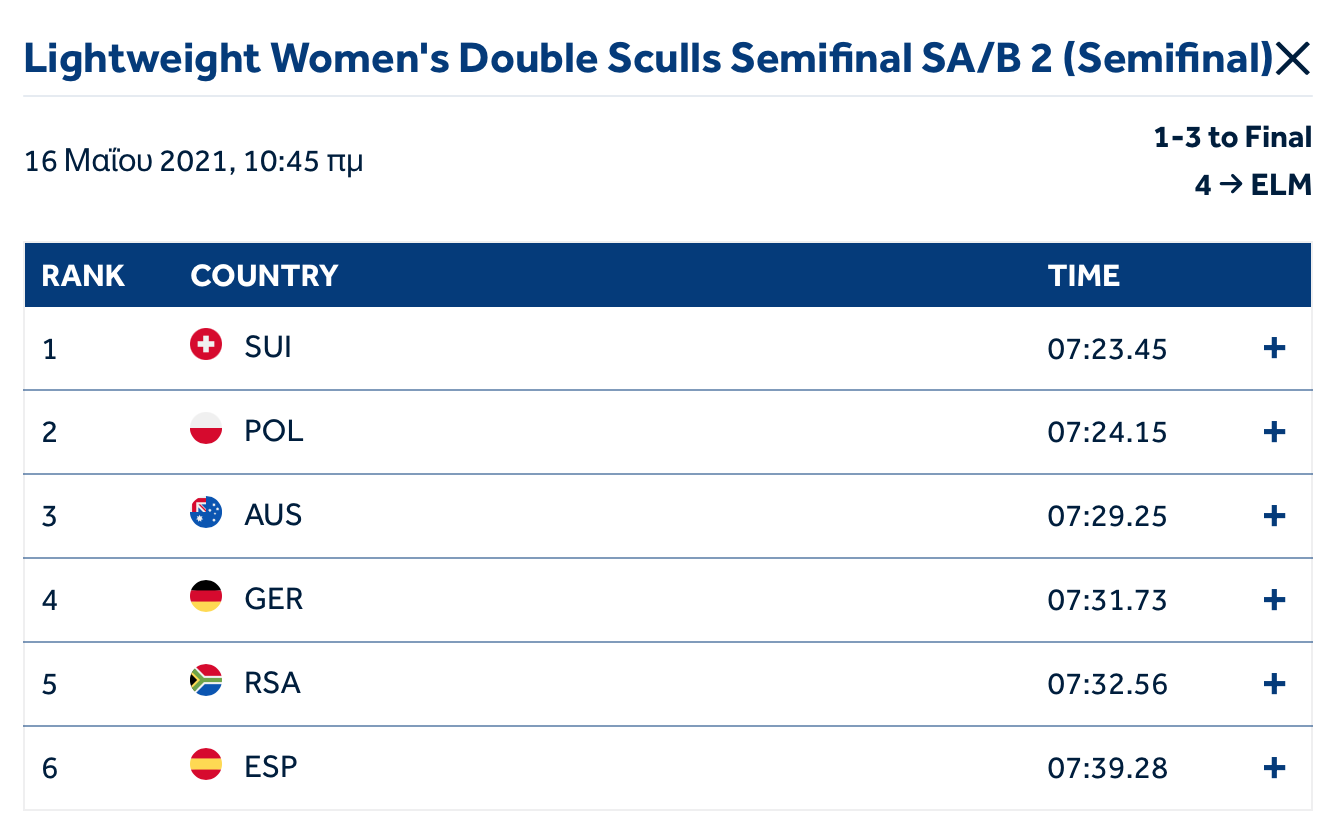The image size is (1340, 830).
Task: Click the Poland flag icon
Action: (206, 430)
